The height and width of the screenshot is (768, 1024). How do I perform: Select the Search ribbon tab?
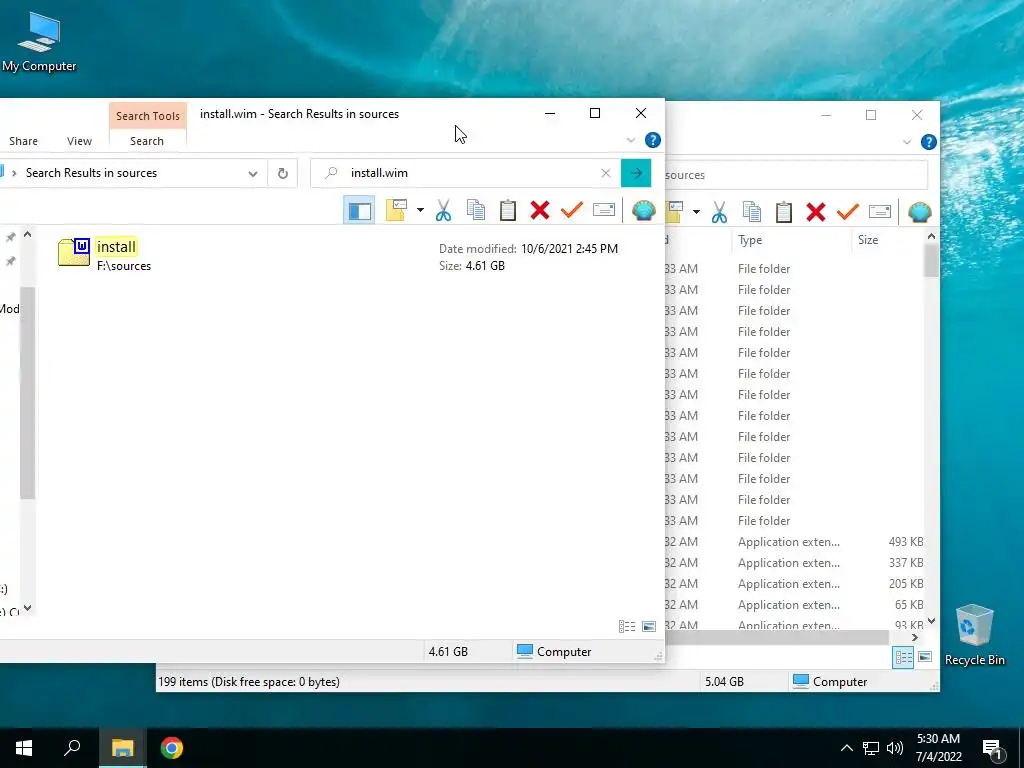coord(147,141)
